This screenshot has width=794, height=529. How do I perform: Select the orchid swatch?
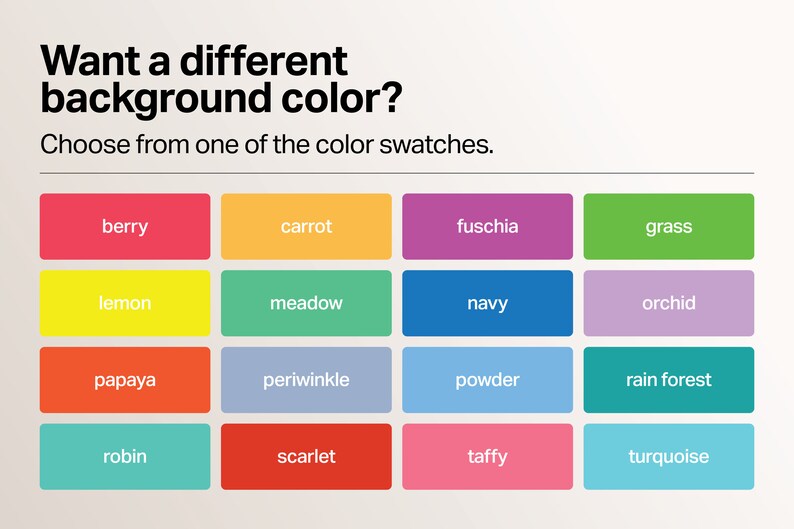click(668, 303)
